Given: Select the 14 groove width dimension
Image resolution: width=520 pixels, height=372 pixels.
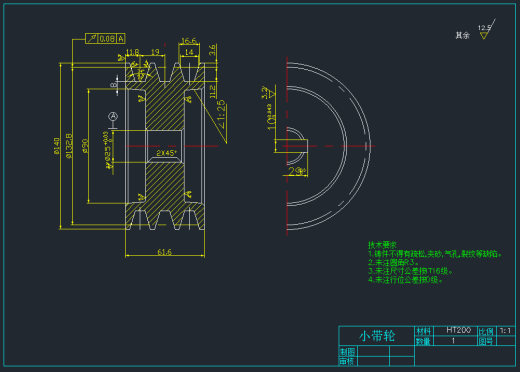Looking at the screenshot, I should 189,52.
